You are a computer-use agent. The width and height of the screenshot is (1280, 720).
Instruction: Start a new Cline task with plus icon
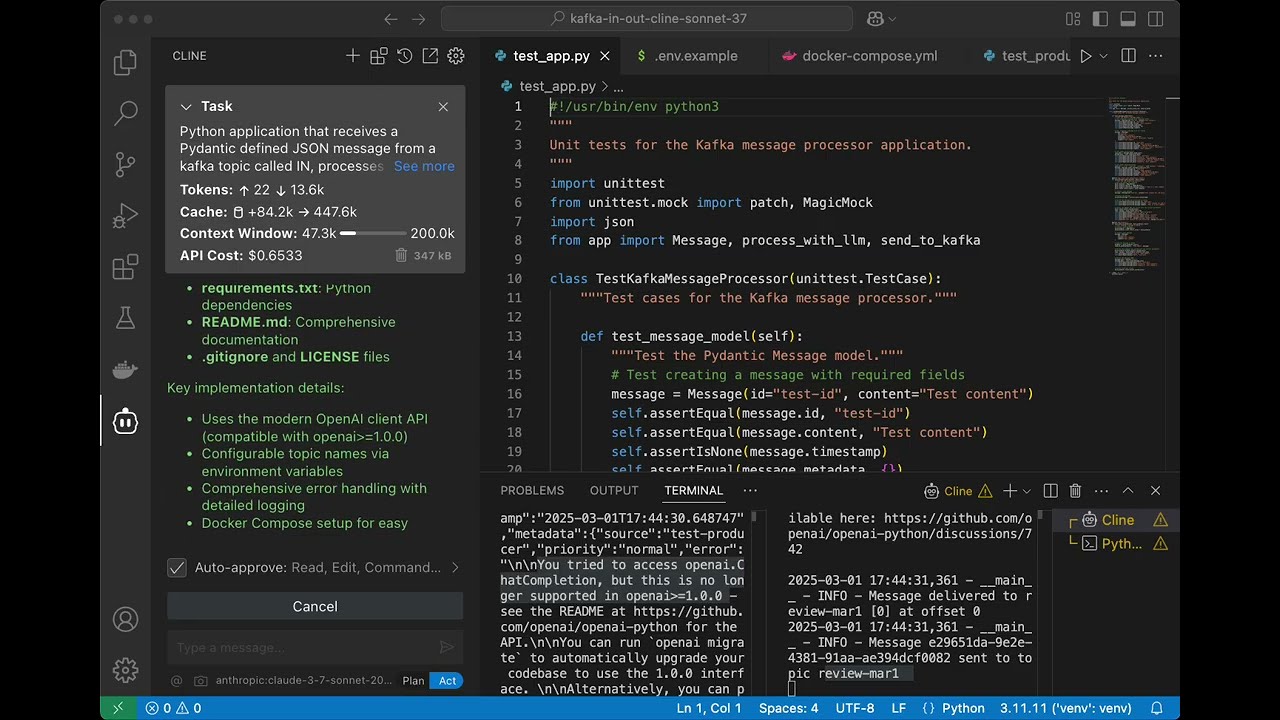[x=353, y=56]
